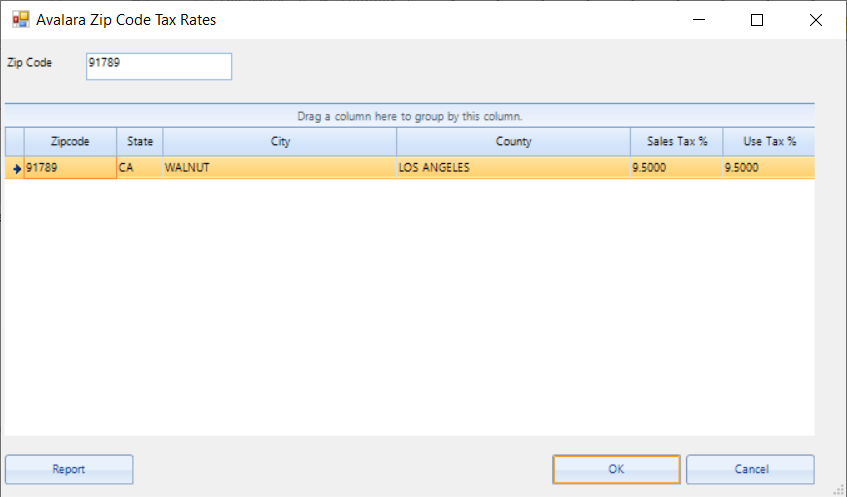847x497 pixels.
Task: Select the row indicator arrow for 91789
Action: pyautogui.click(x=16, y=168)
